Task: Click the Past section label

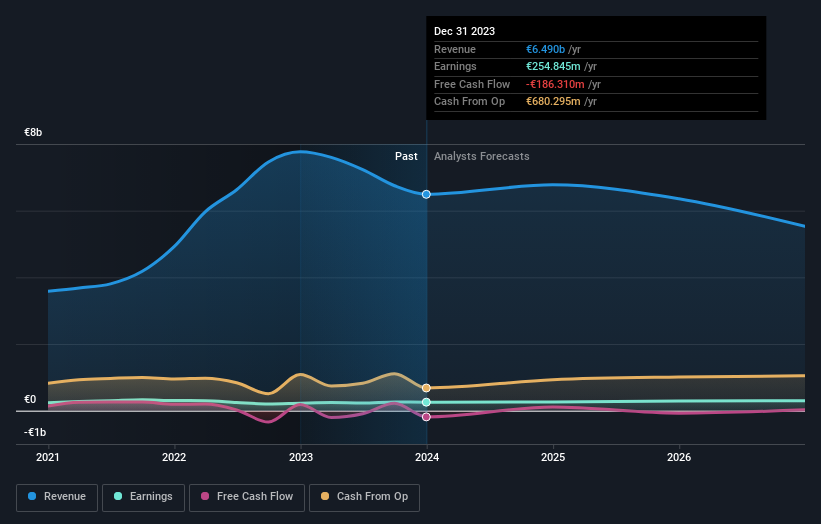Action: point(406,157)
